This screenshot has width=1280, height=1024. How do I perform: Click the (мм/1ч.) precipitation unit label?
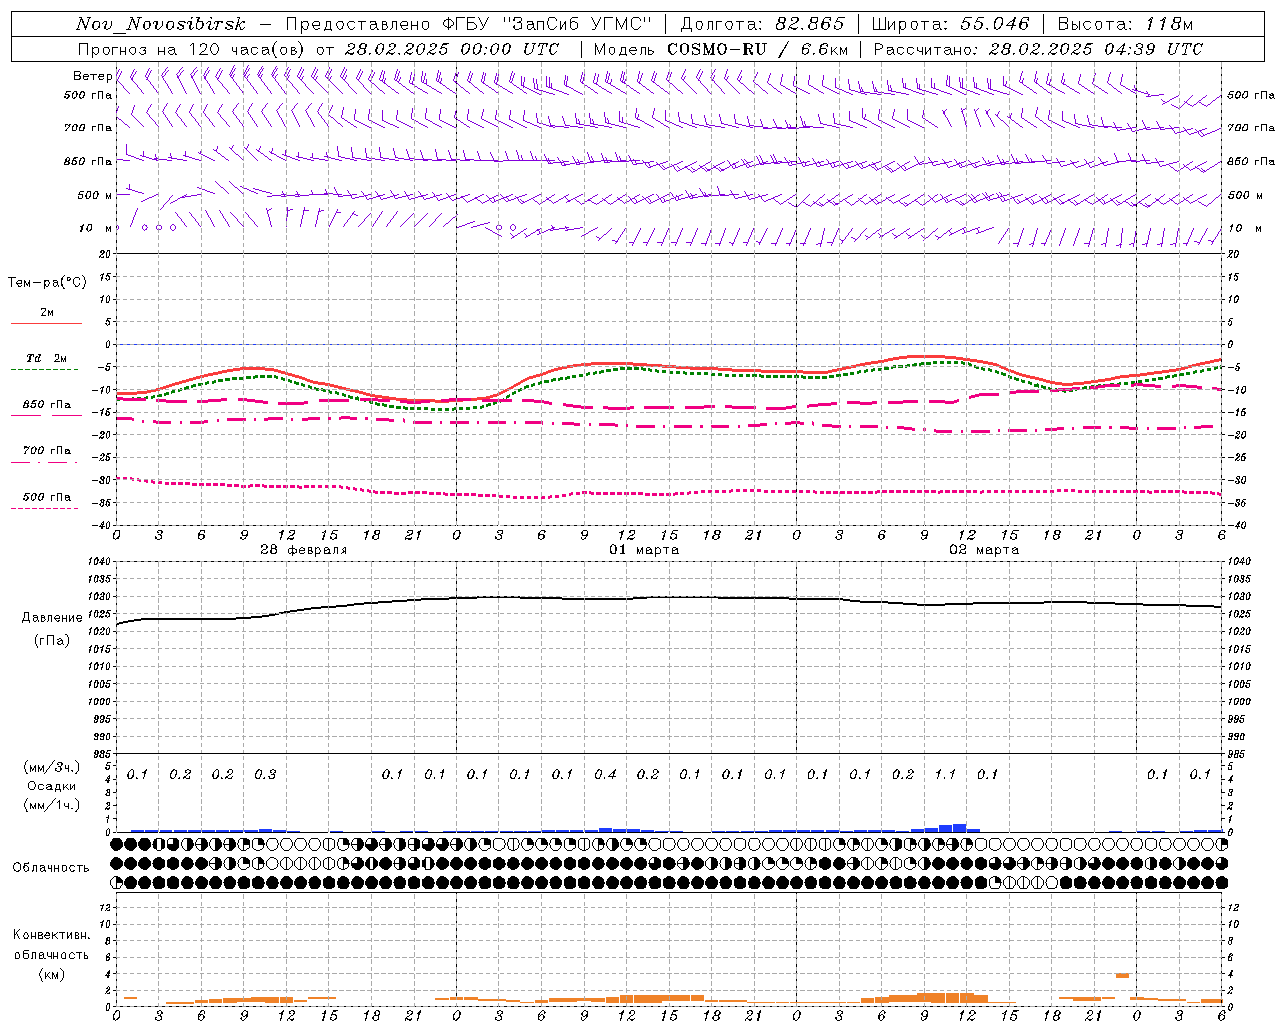coord(51,805)
